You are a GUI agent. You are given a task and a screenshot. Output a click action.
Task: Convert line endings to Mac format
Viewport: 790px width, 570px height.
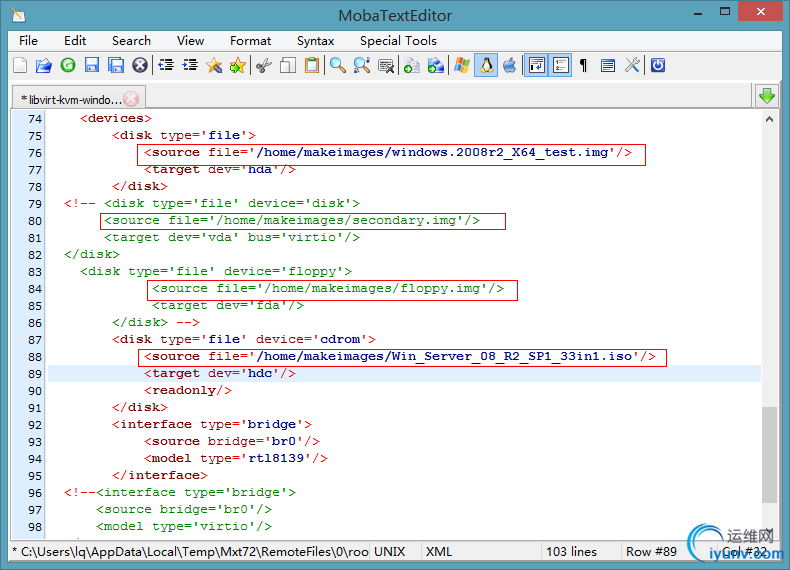coord(510,66)
